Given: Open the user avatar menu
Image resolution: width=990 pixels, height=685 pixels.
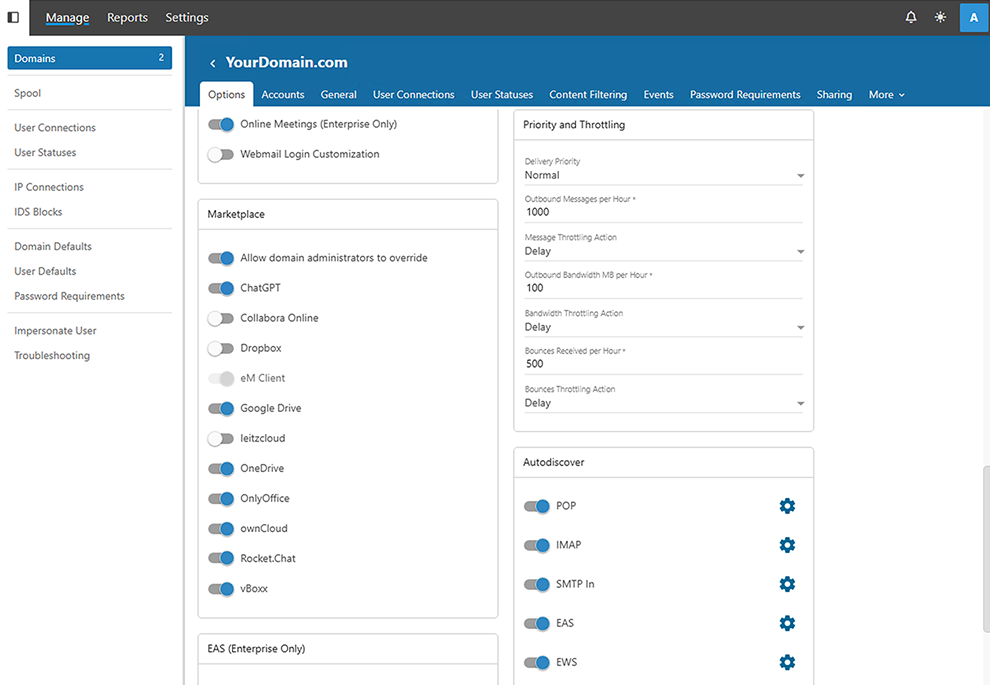Looking at the screenshot, I should point(974,17).
